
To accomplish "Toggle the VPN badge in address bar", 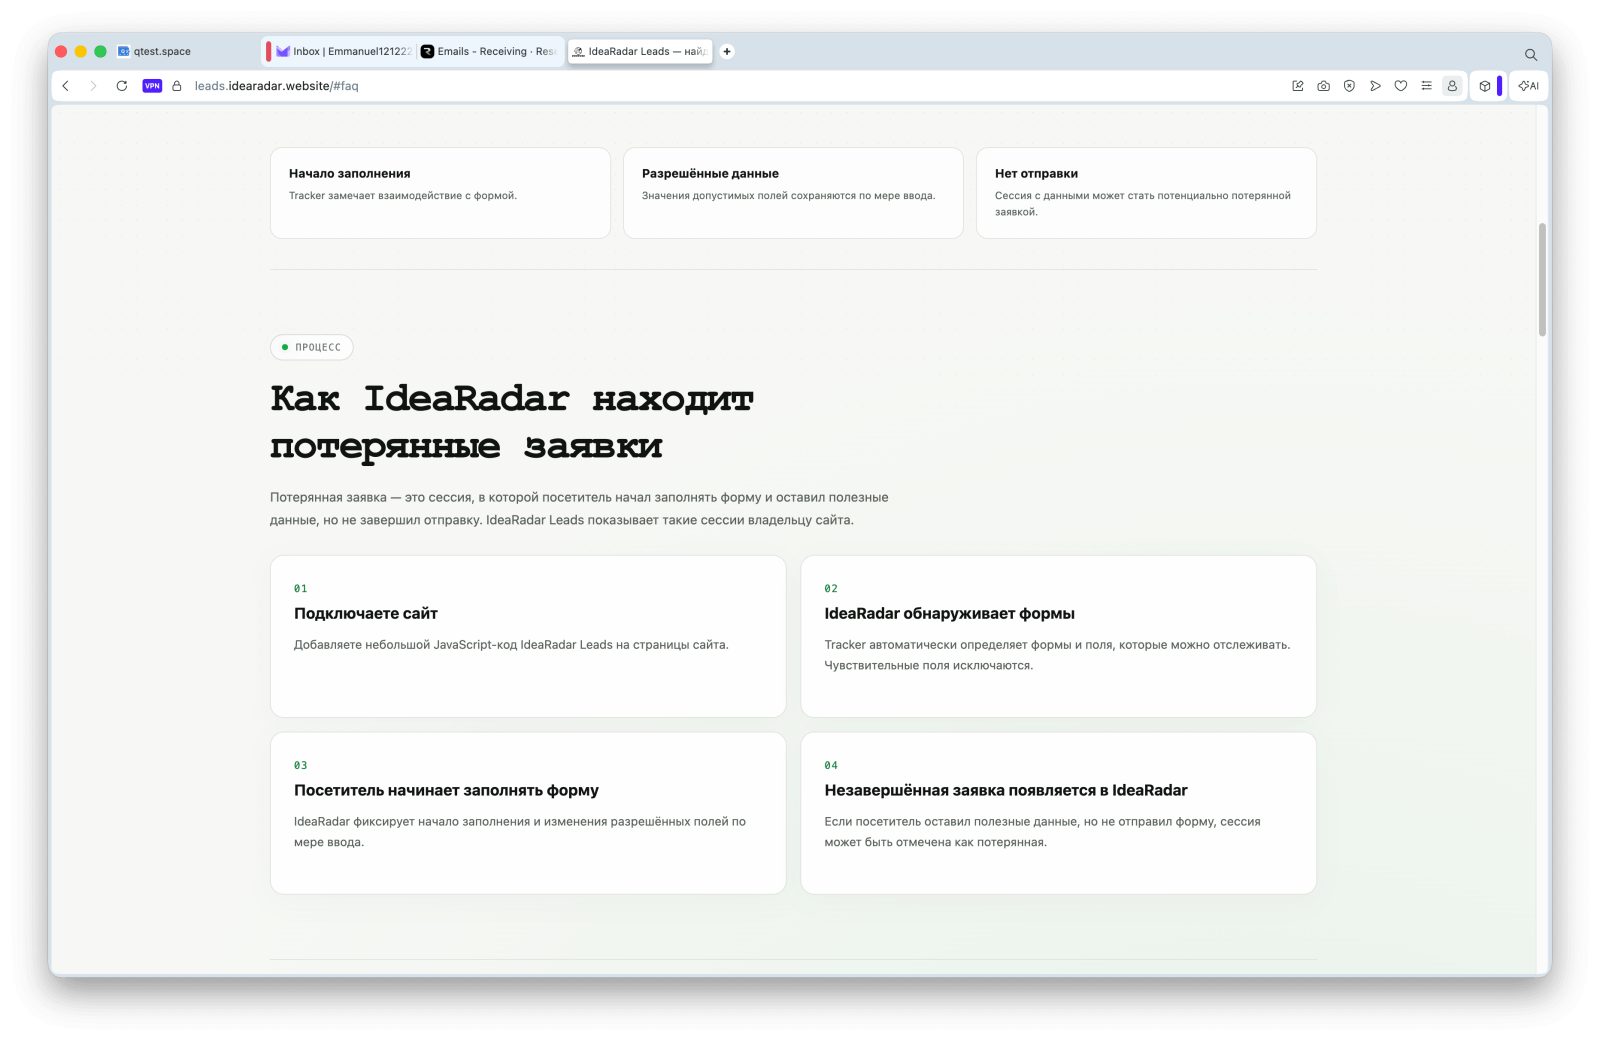I will pyautogui.click(x=152, y=86).
